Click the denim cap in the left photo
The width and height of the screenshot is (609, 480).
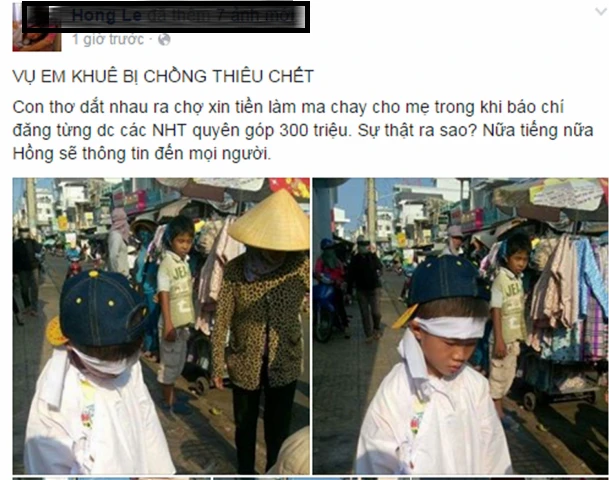102,308
